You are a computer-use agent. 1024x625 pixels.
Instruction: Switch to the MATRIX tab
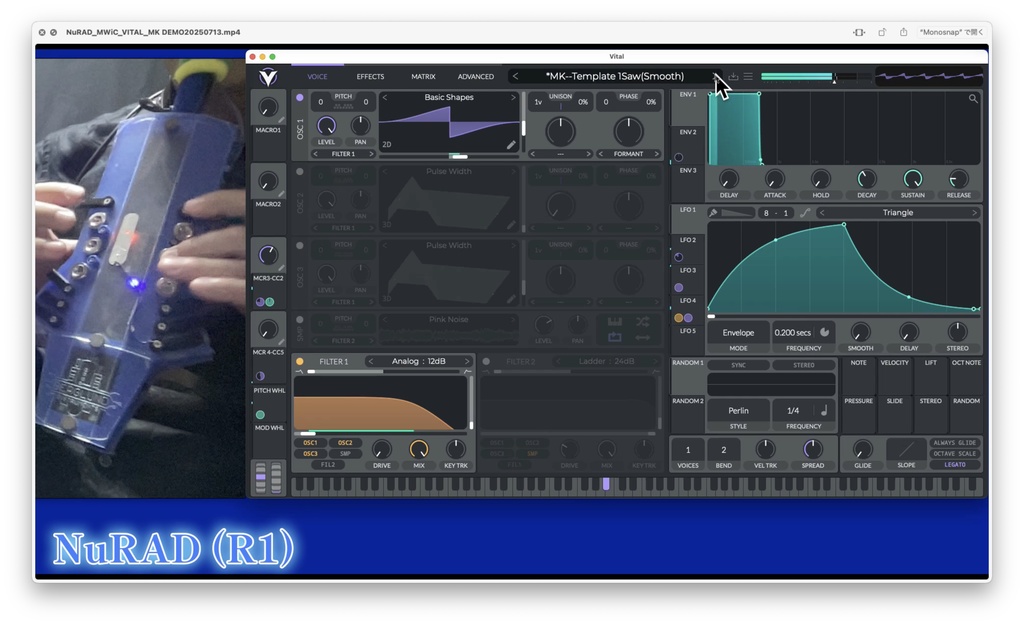click(423, 76)
